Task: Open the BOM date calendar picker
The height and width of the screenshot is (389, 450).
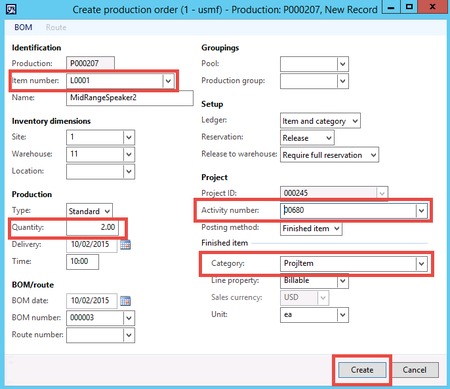Action: [125, 301]
